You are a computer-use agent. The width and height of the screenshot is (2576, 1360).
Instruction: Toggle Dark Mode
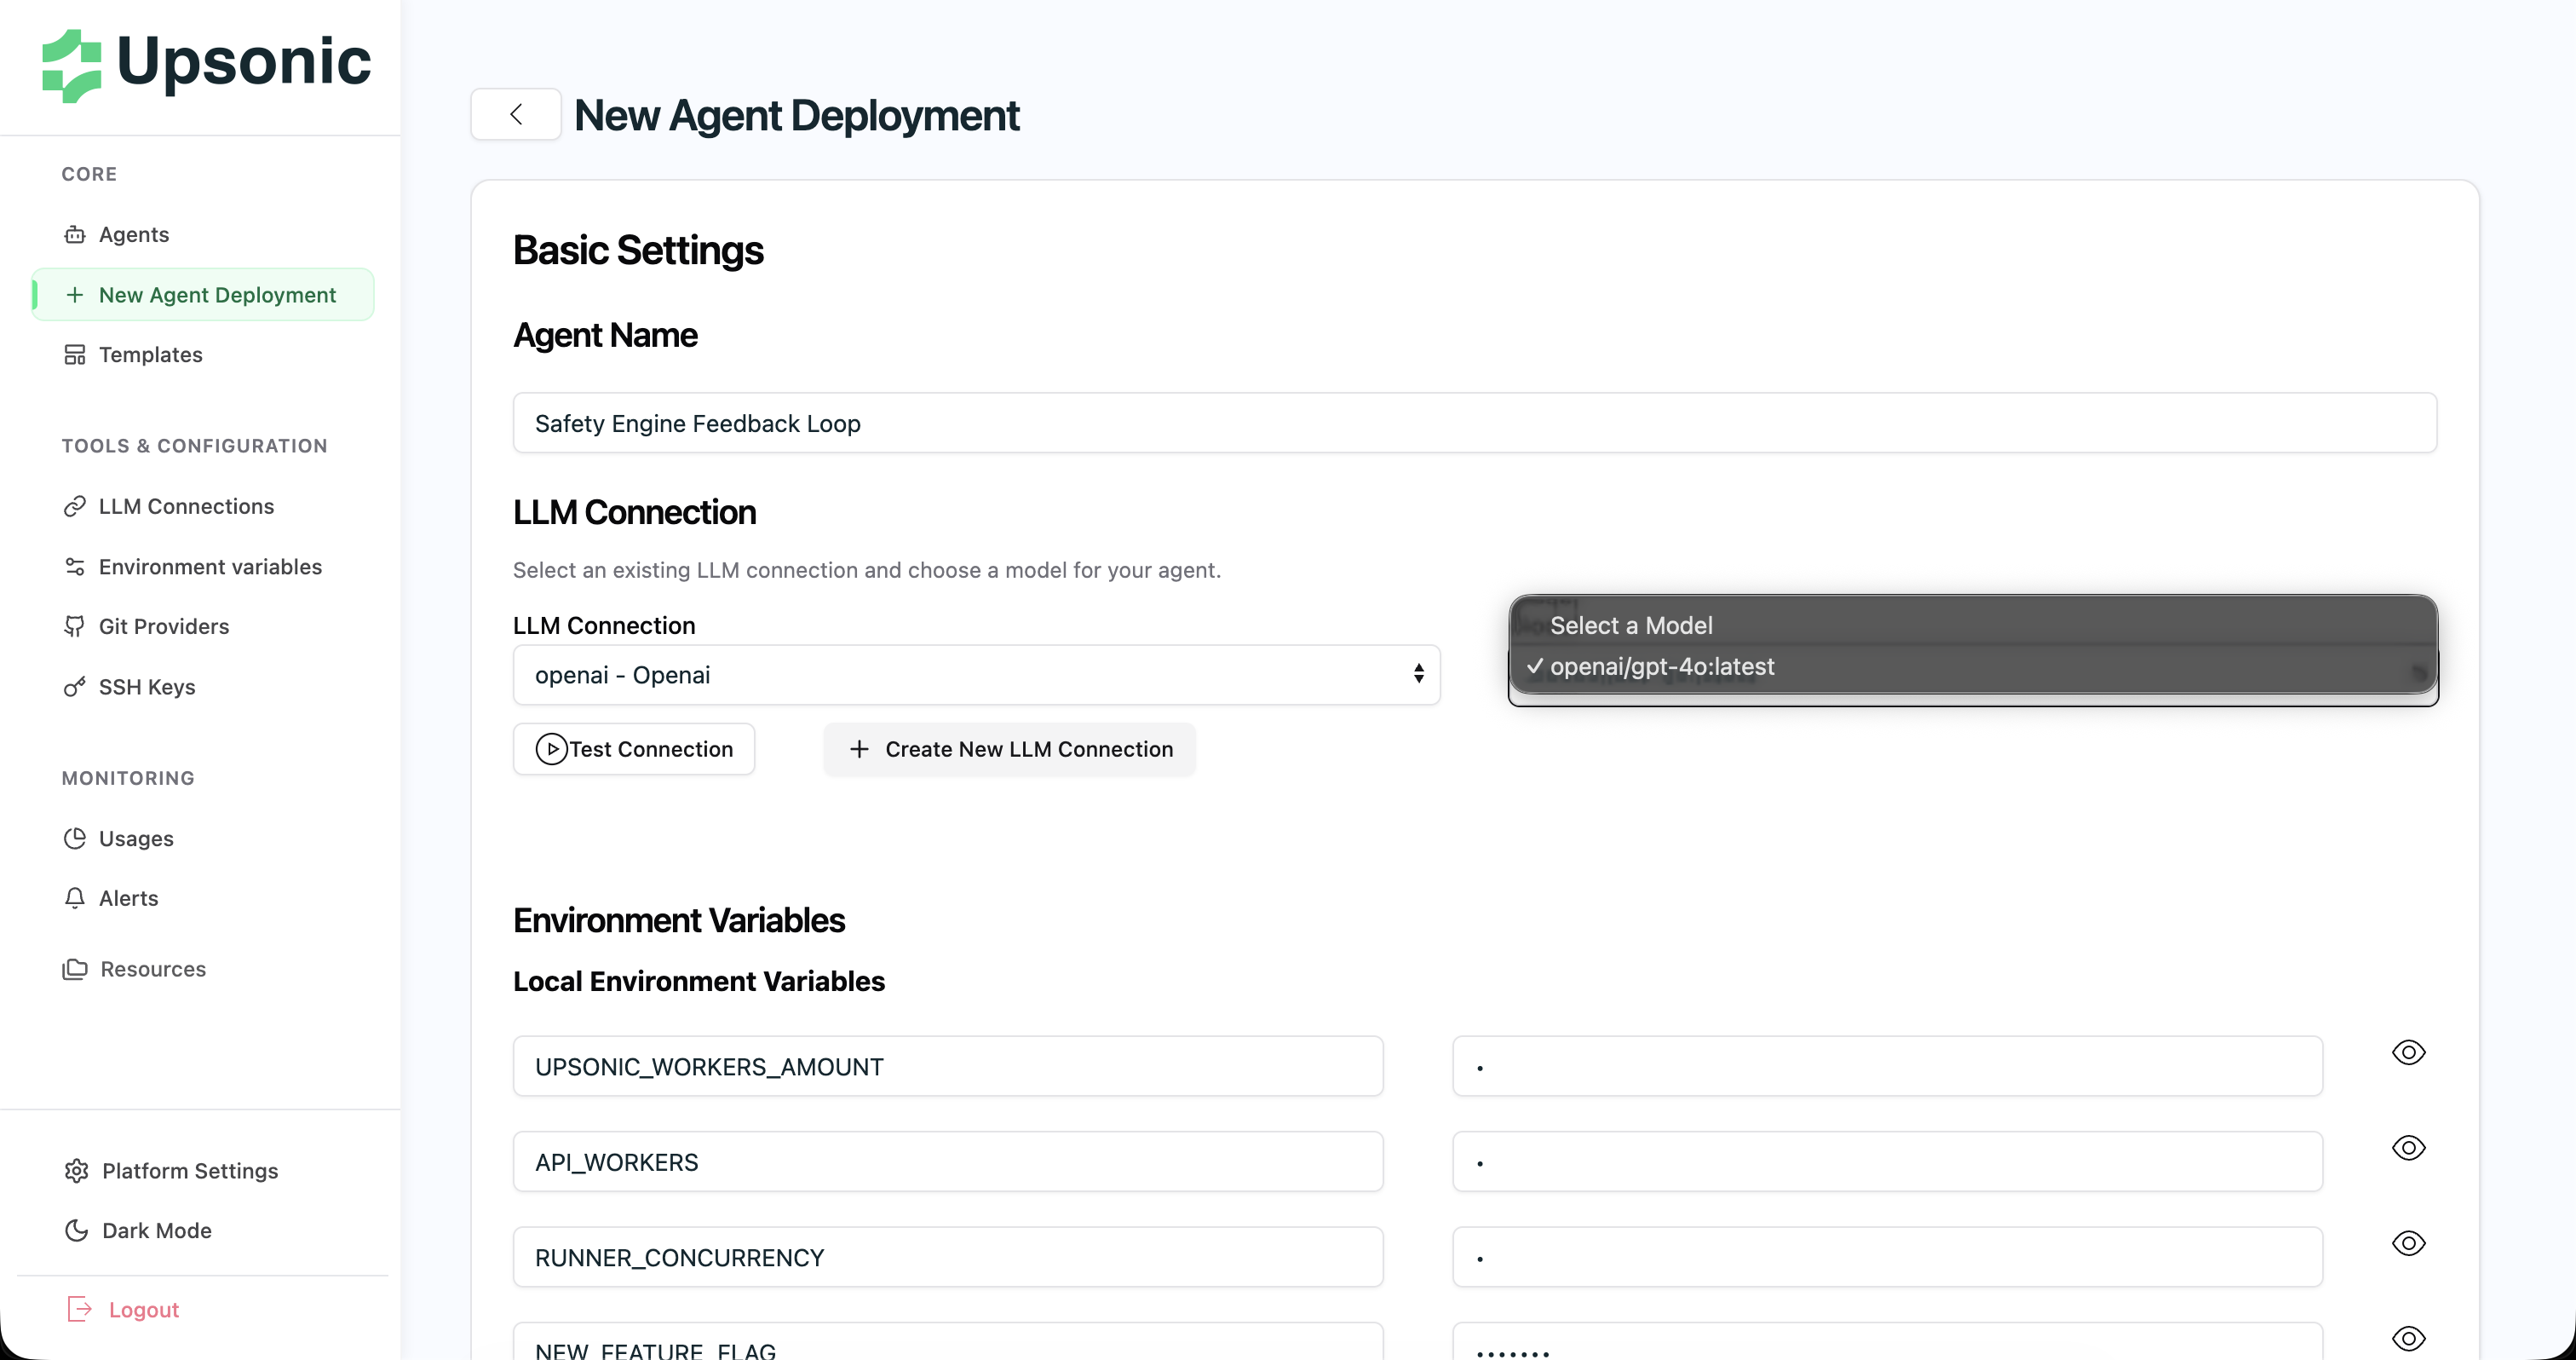coord(156,1231)
